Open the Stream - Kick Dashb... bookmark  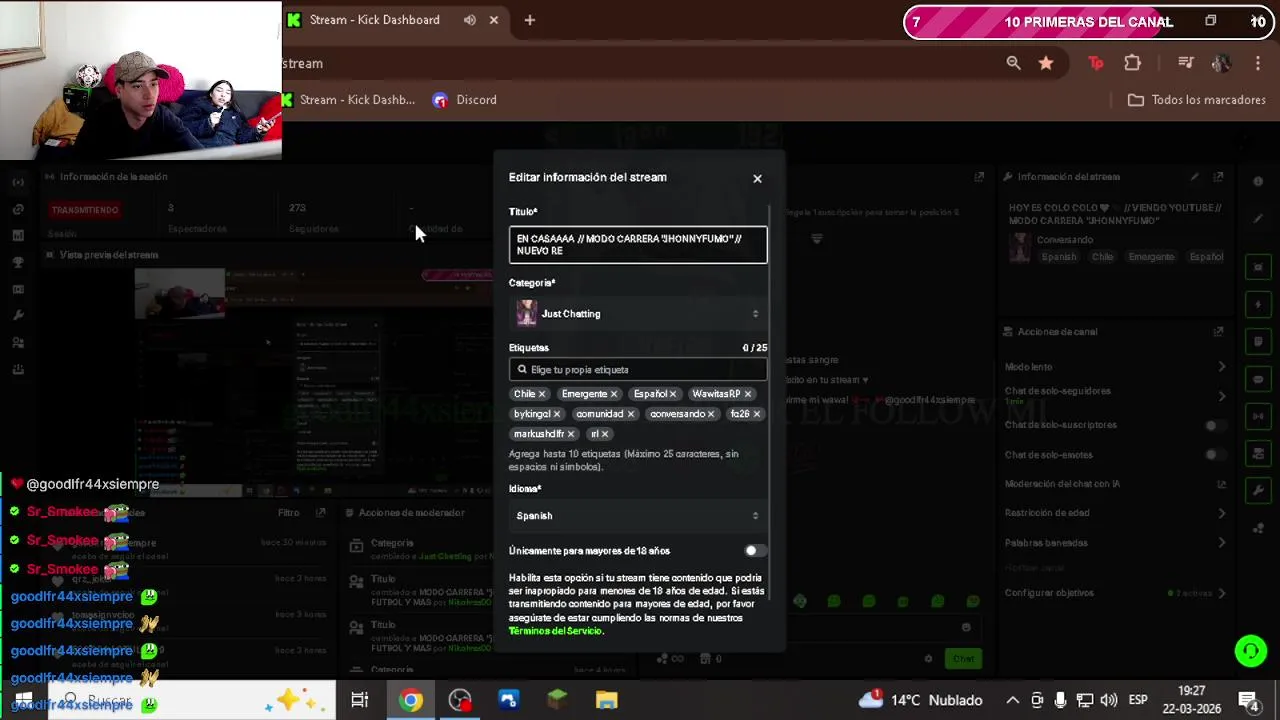click(x=348, y=100)
